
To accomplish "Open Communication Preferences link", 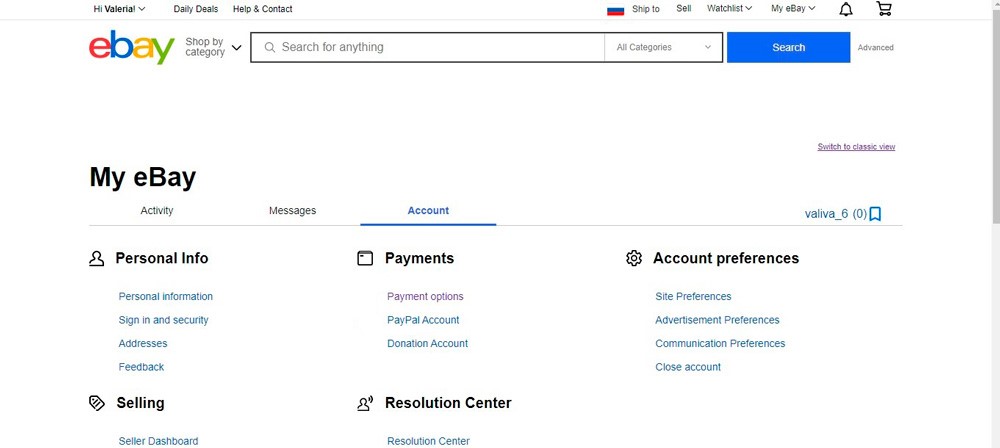I will (720, 343).
